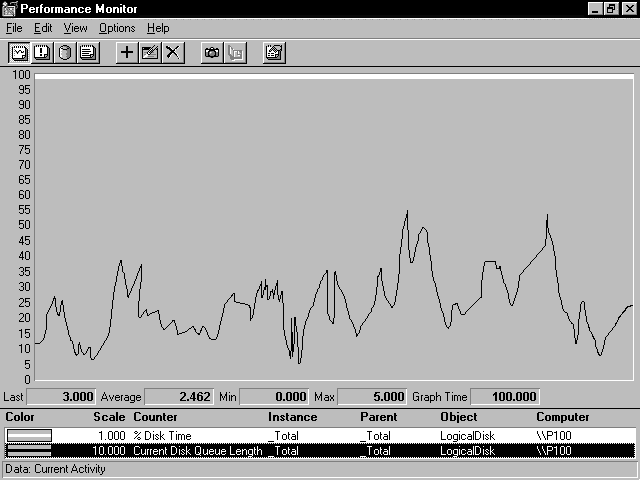Screen dimensions: 640x480
Task: Click the Color column header
Action: click(x=20, y=417)
